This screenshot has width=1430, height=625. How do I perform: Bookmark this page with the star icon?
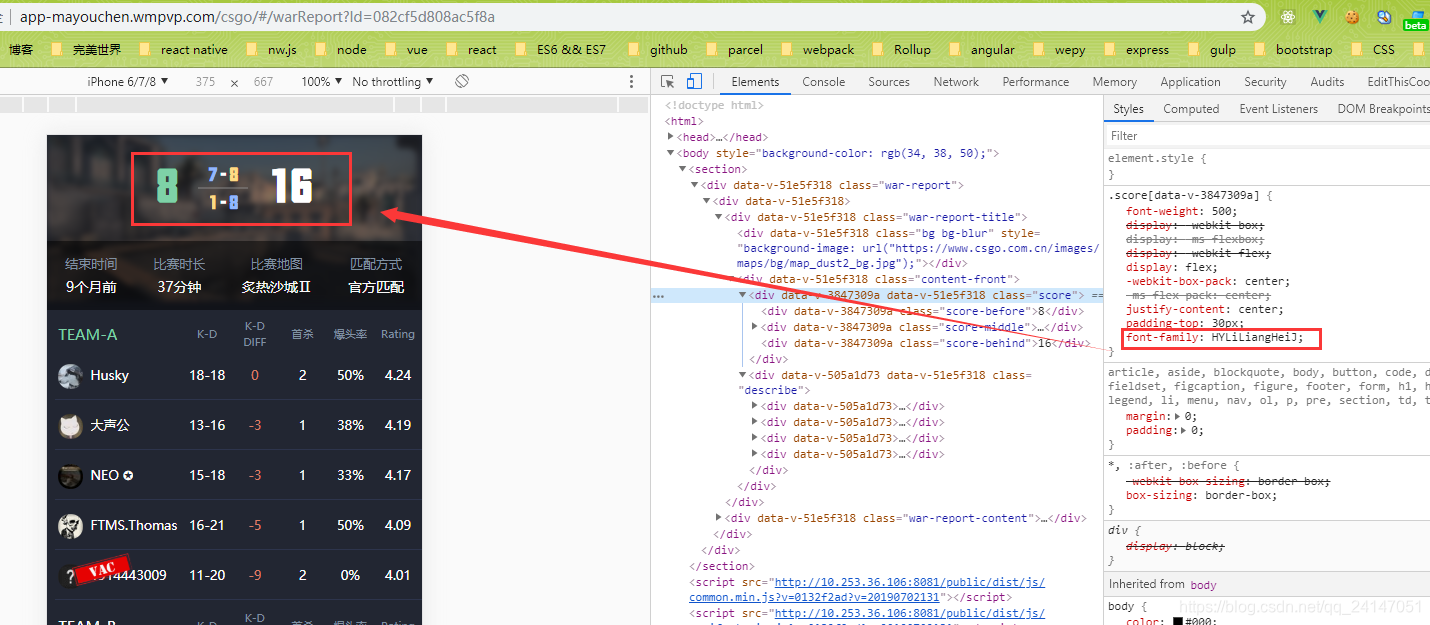coord(1248,17)
